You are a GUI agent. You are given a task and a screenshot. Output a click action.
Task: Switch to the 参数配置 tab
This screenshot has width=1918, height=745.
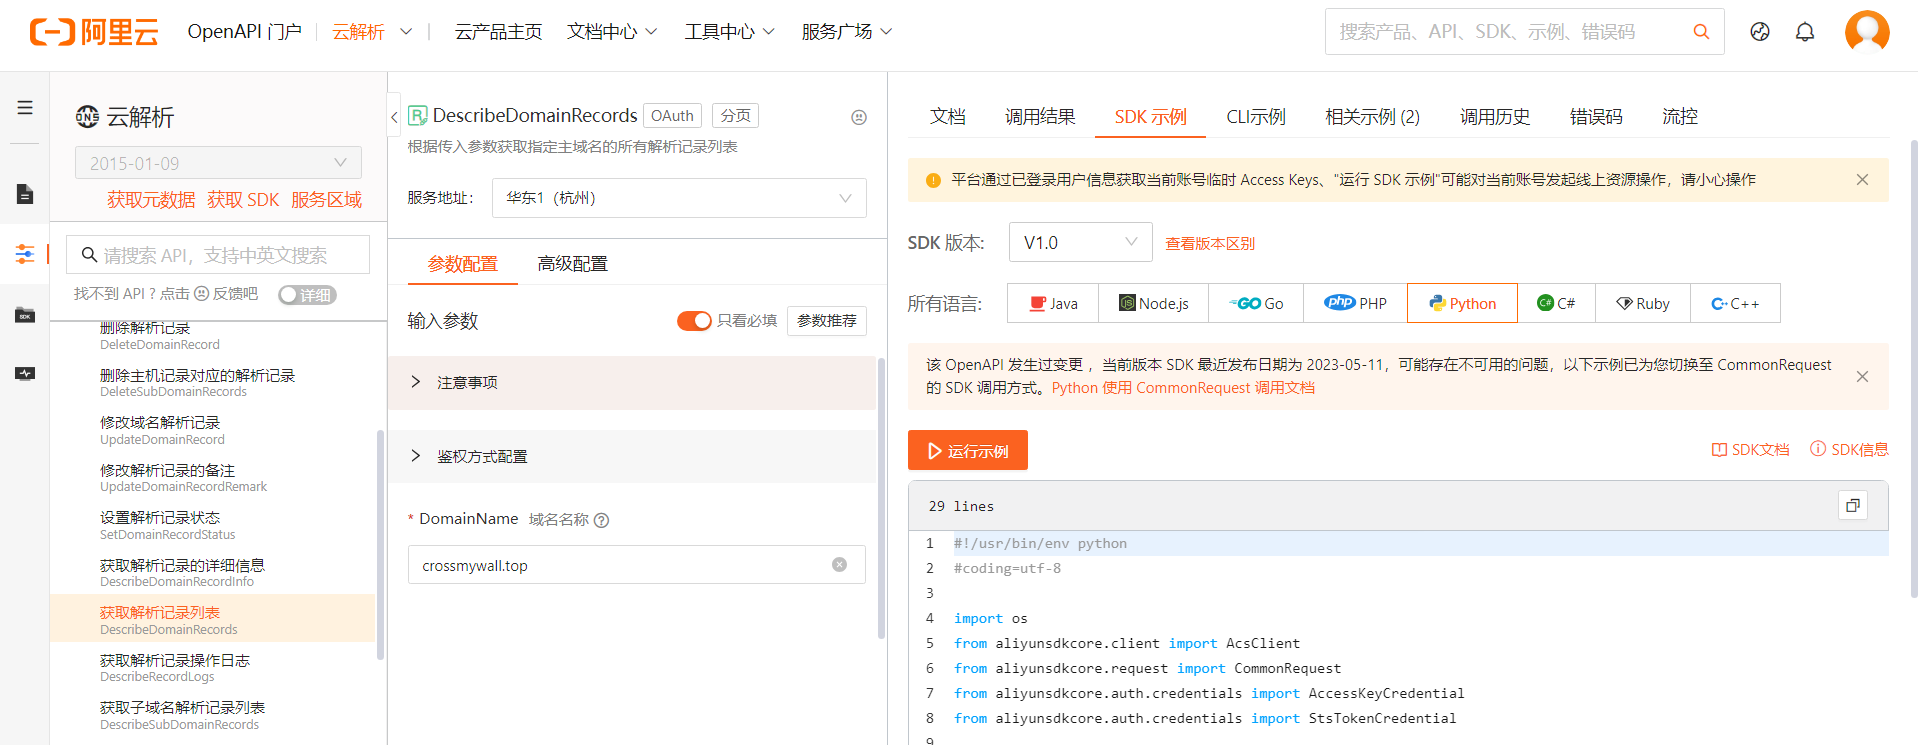pyautogui.click(x=463, y=264)
